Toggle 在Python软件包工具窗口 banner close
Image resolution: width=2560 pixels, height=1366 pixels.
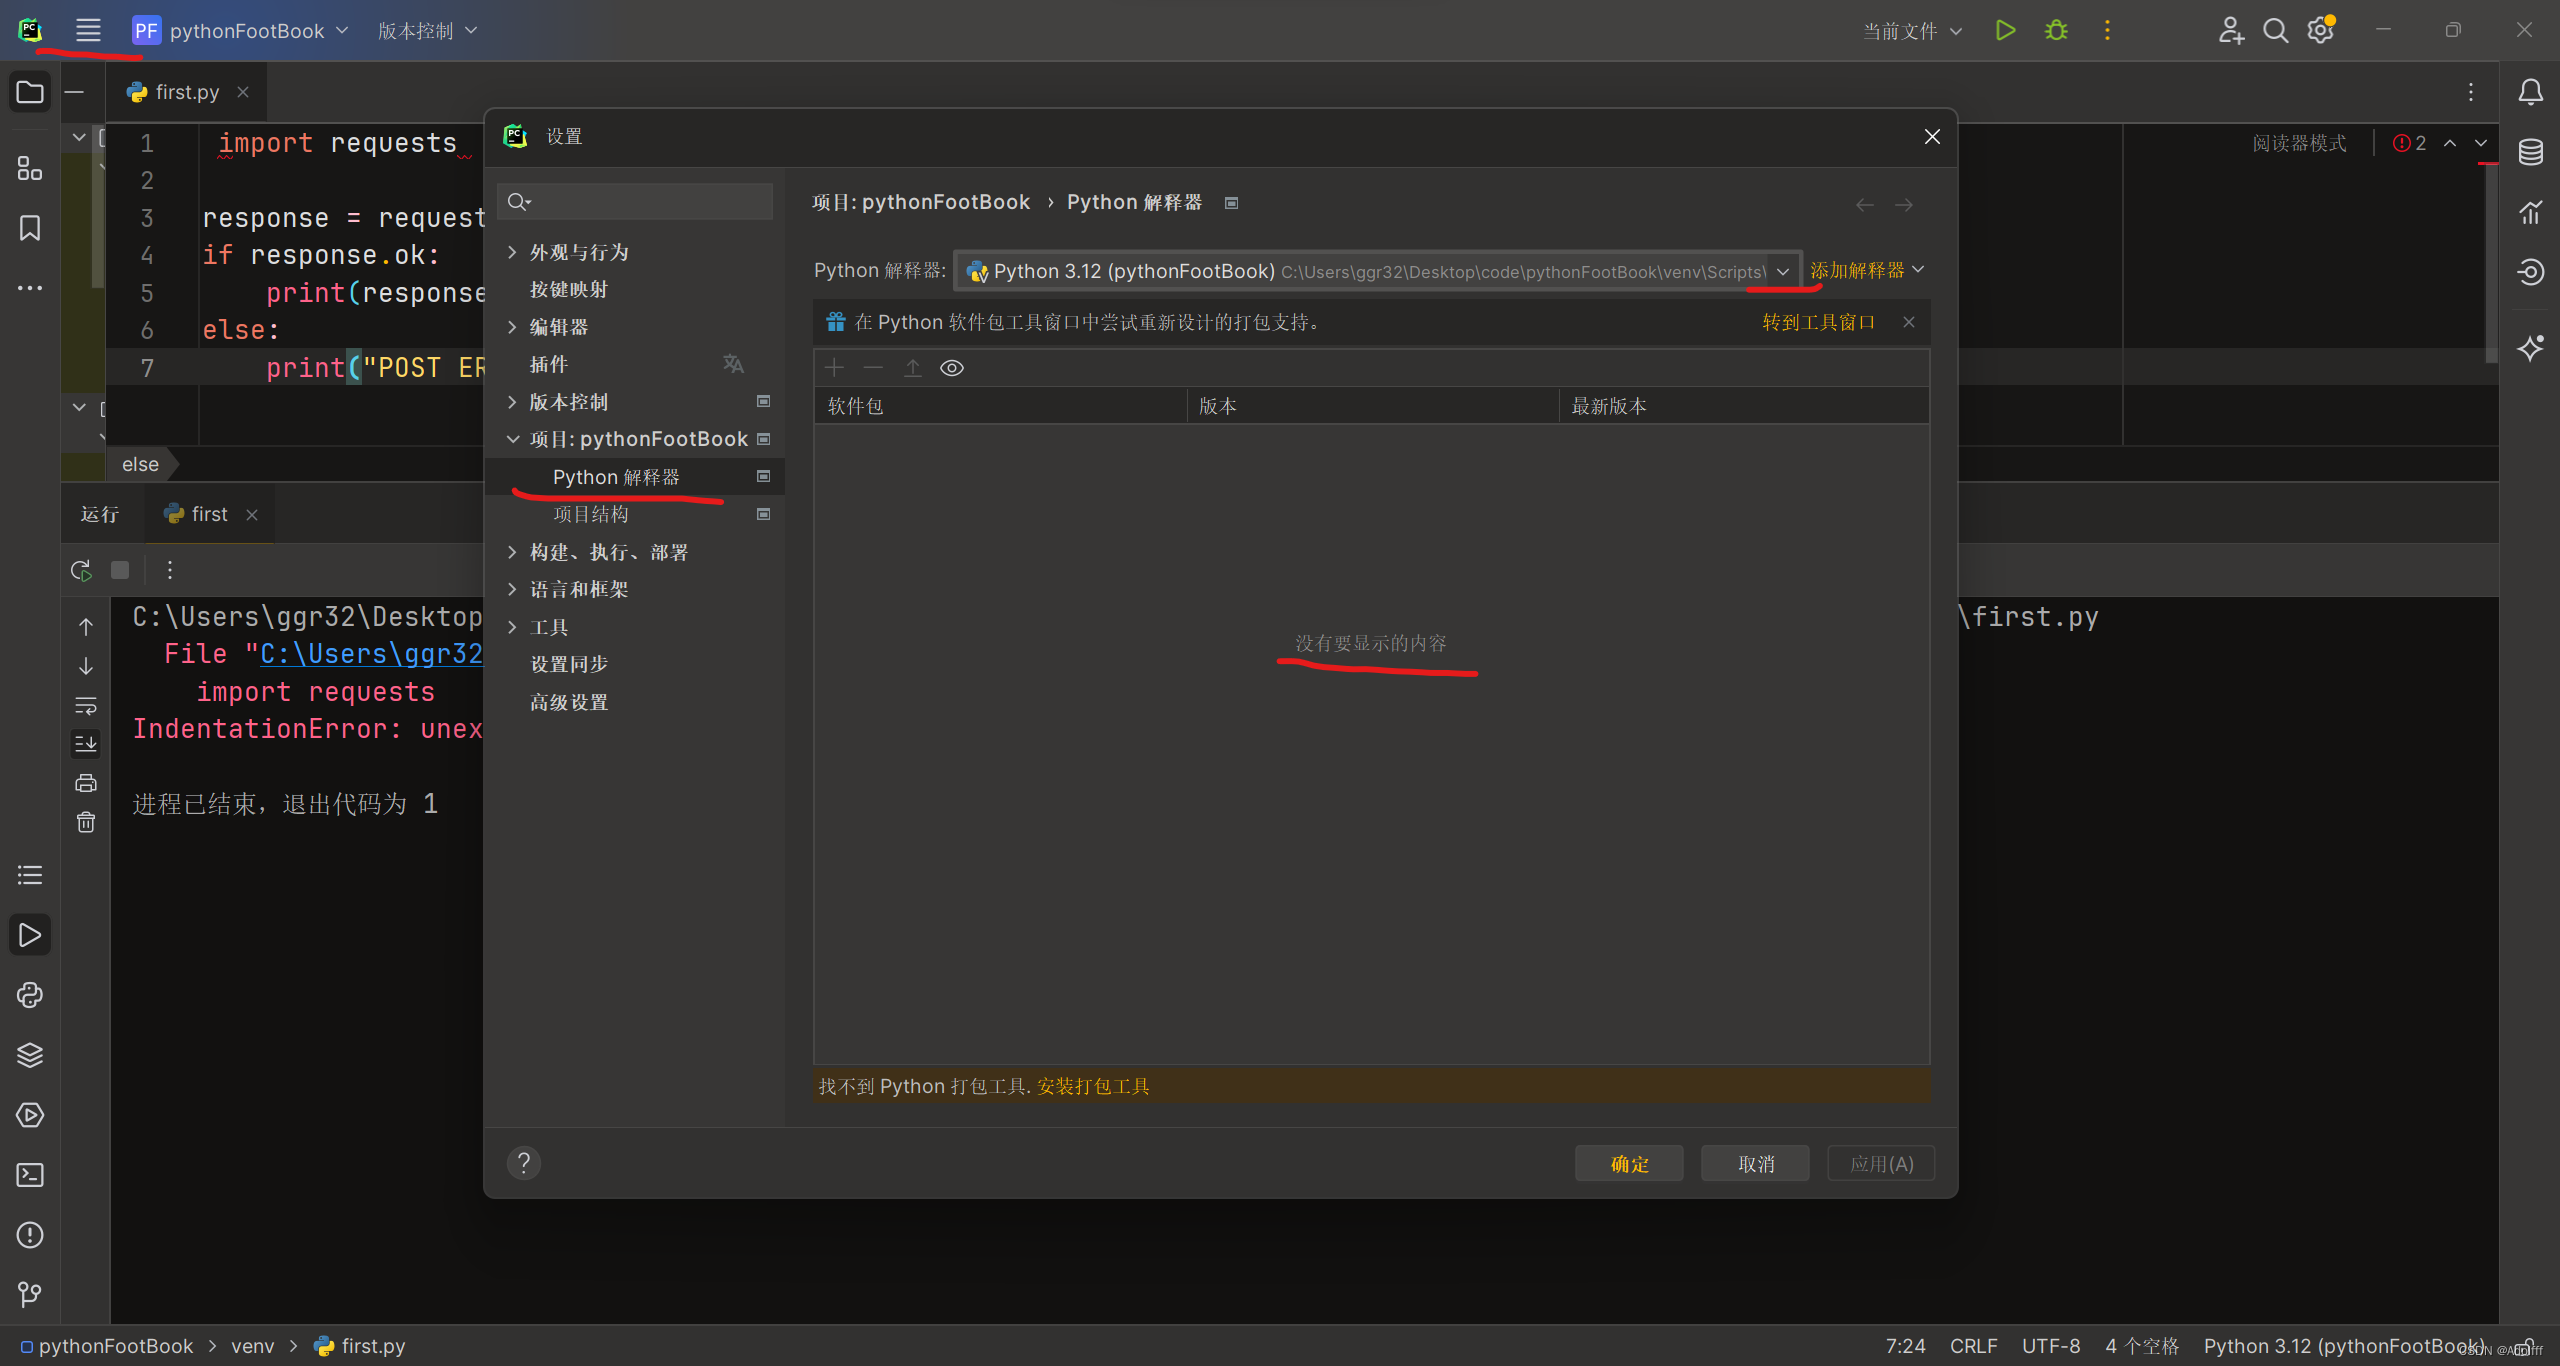tap(1908, 322)
